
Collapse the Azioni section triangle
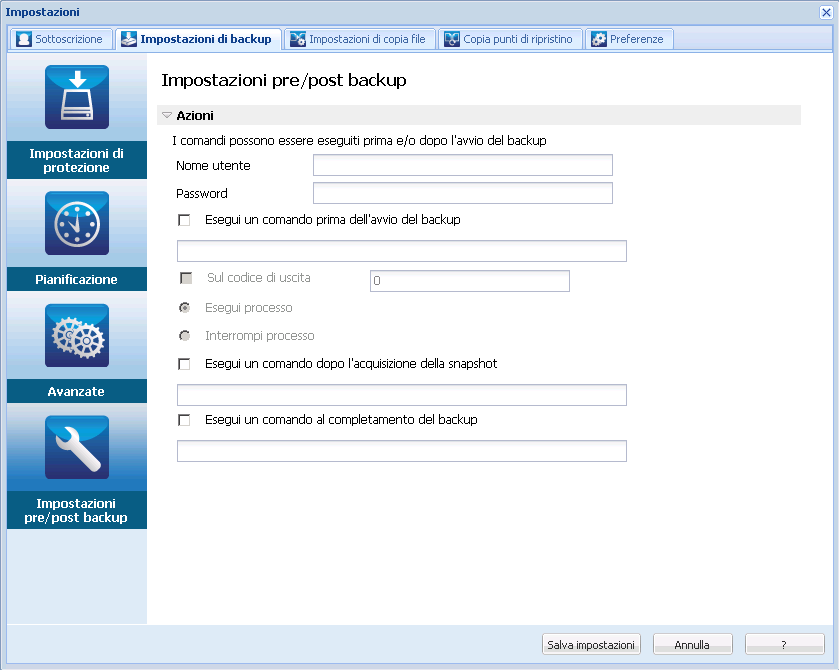click(167, 115)
